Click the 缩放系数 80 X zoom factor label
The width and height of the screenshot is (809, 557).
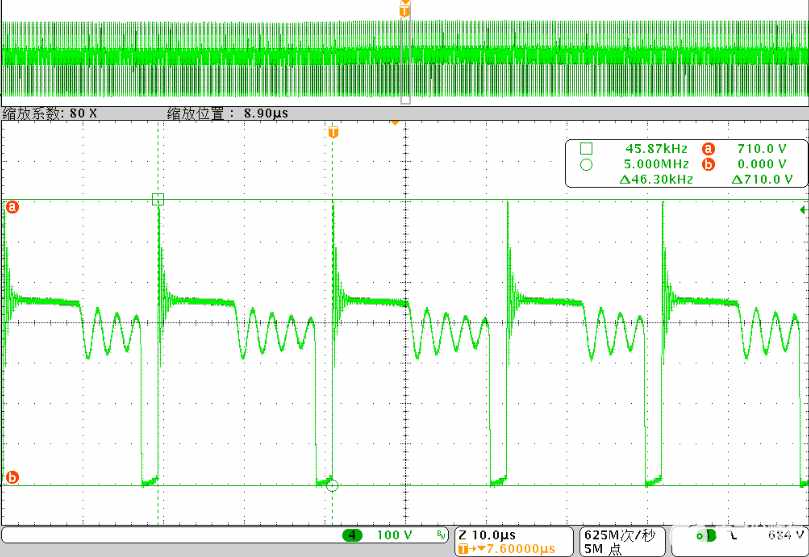tap(50, 113)
